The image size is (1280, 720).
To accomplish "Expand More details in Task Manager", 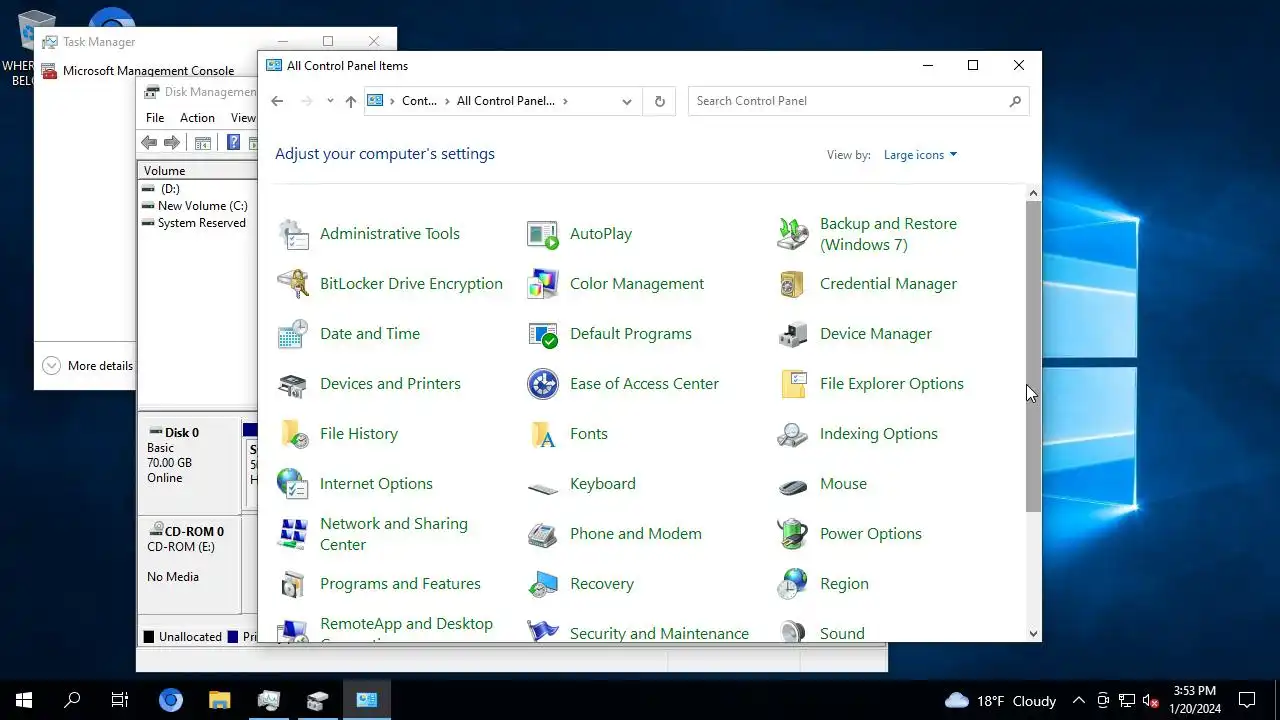I will click(x=87, y=366).
